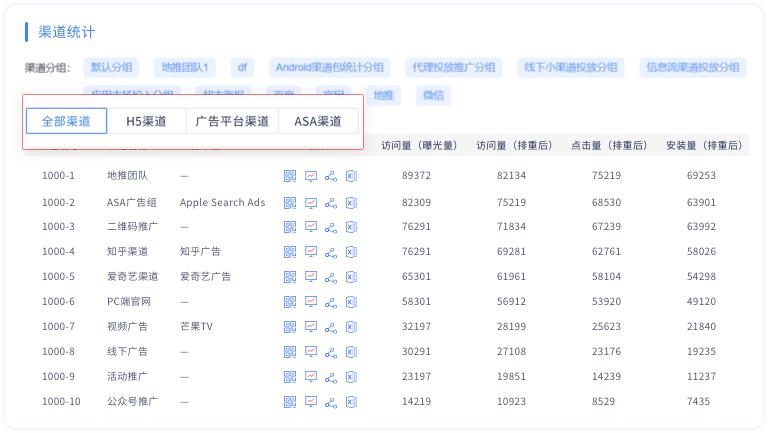Viewport: 768px width, 433px height.
Task: Open chart icon for 活动推广 row
Action: pyautogui.click(x=311, y=377)
